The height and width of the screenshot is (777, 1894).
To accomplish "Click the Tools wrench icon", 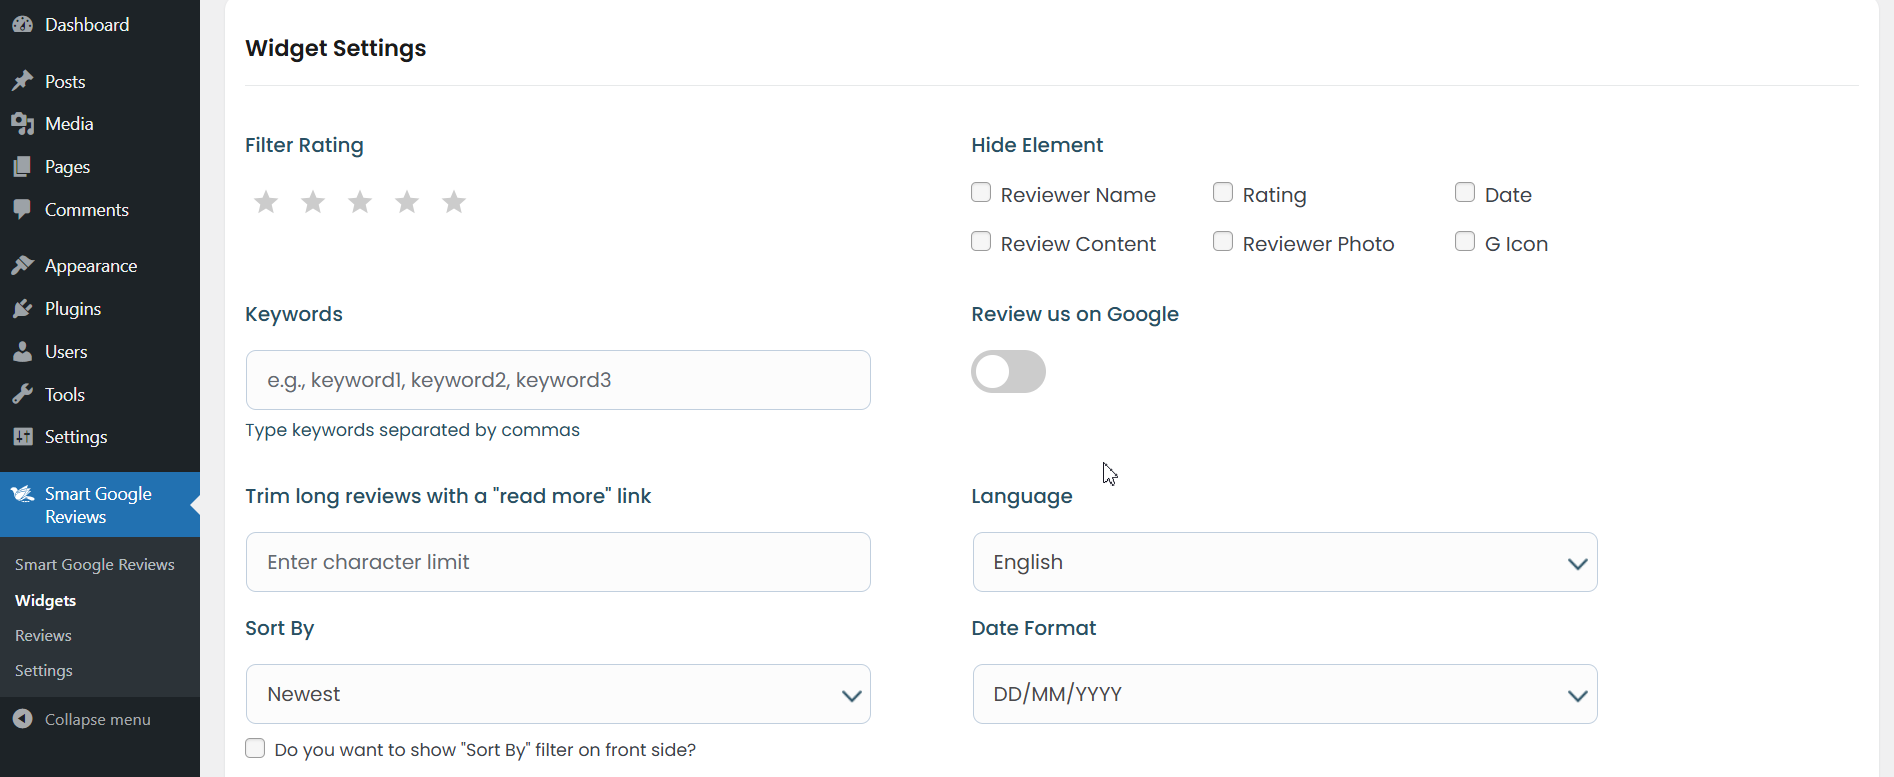I will [23, 395].
